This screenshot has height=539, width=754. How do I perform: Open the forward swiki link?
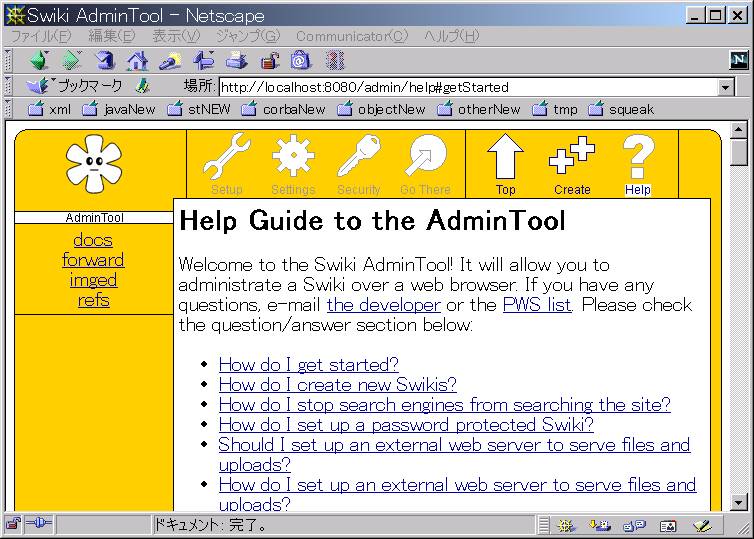(93, 260)
